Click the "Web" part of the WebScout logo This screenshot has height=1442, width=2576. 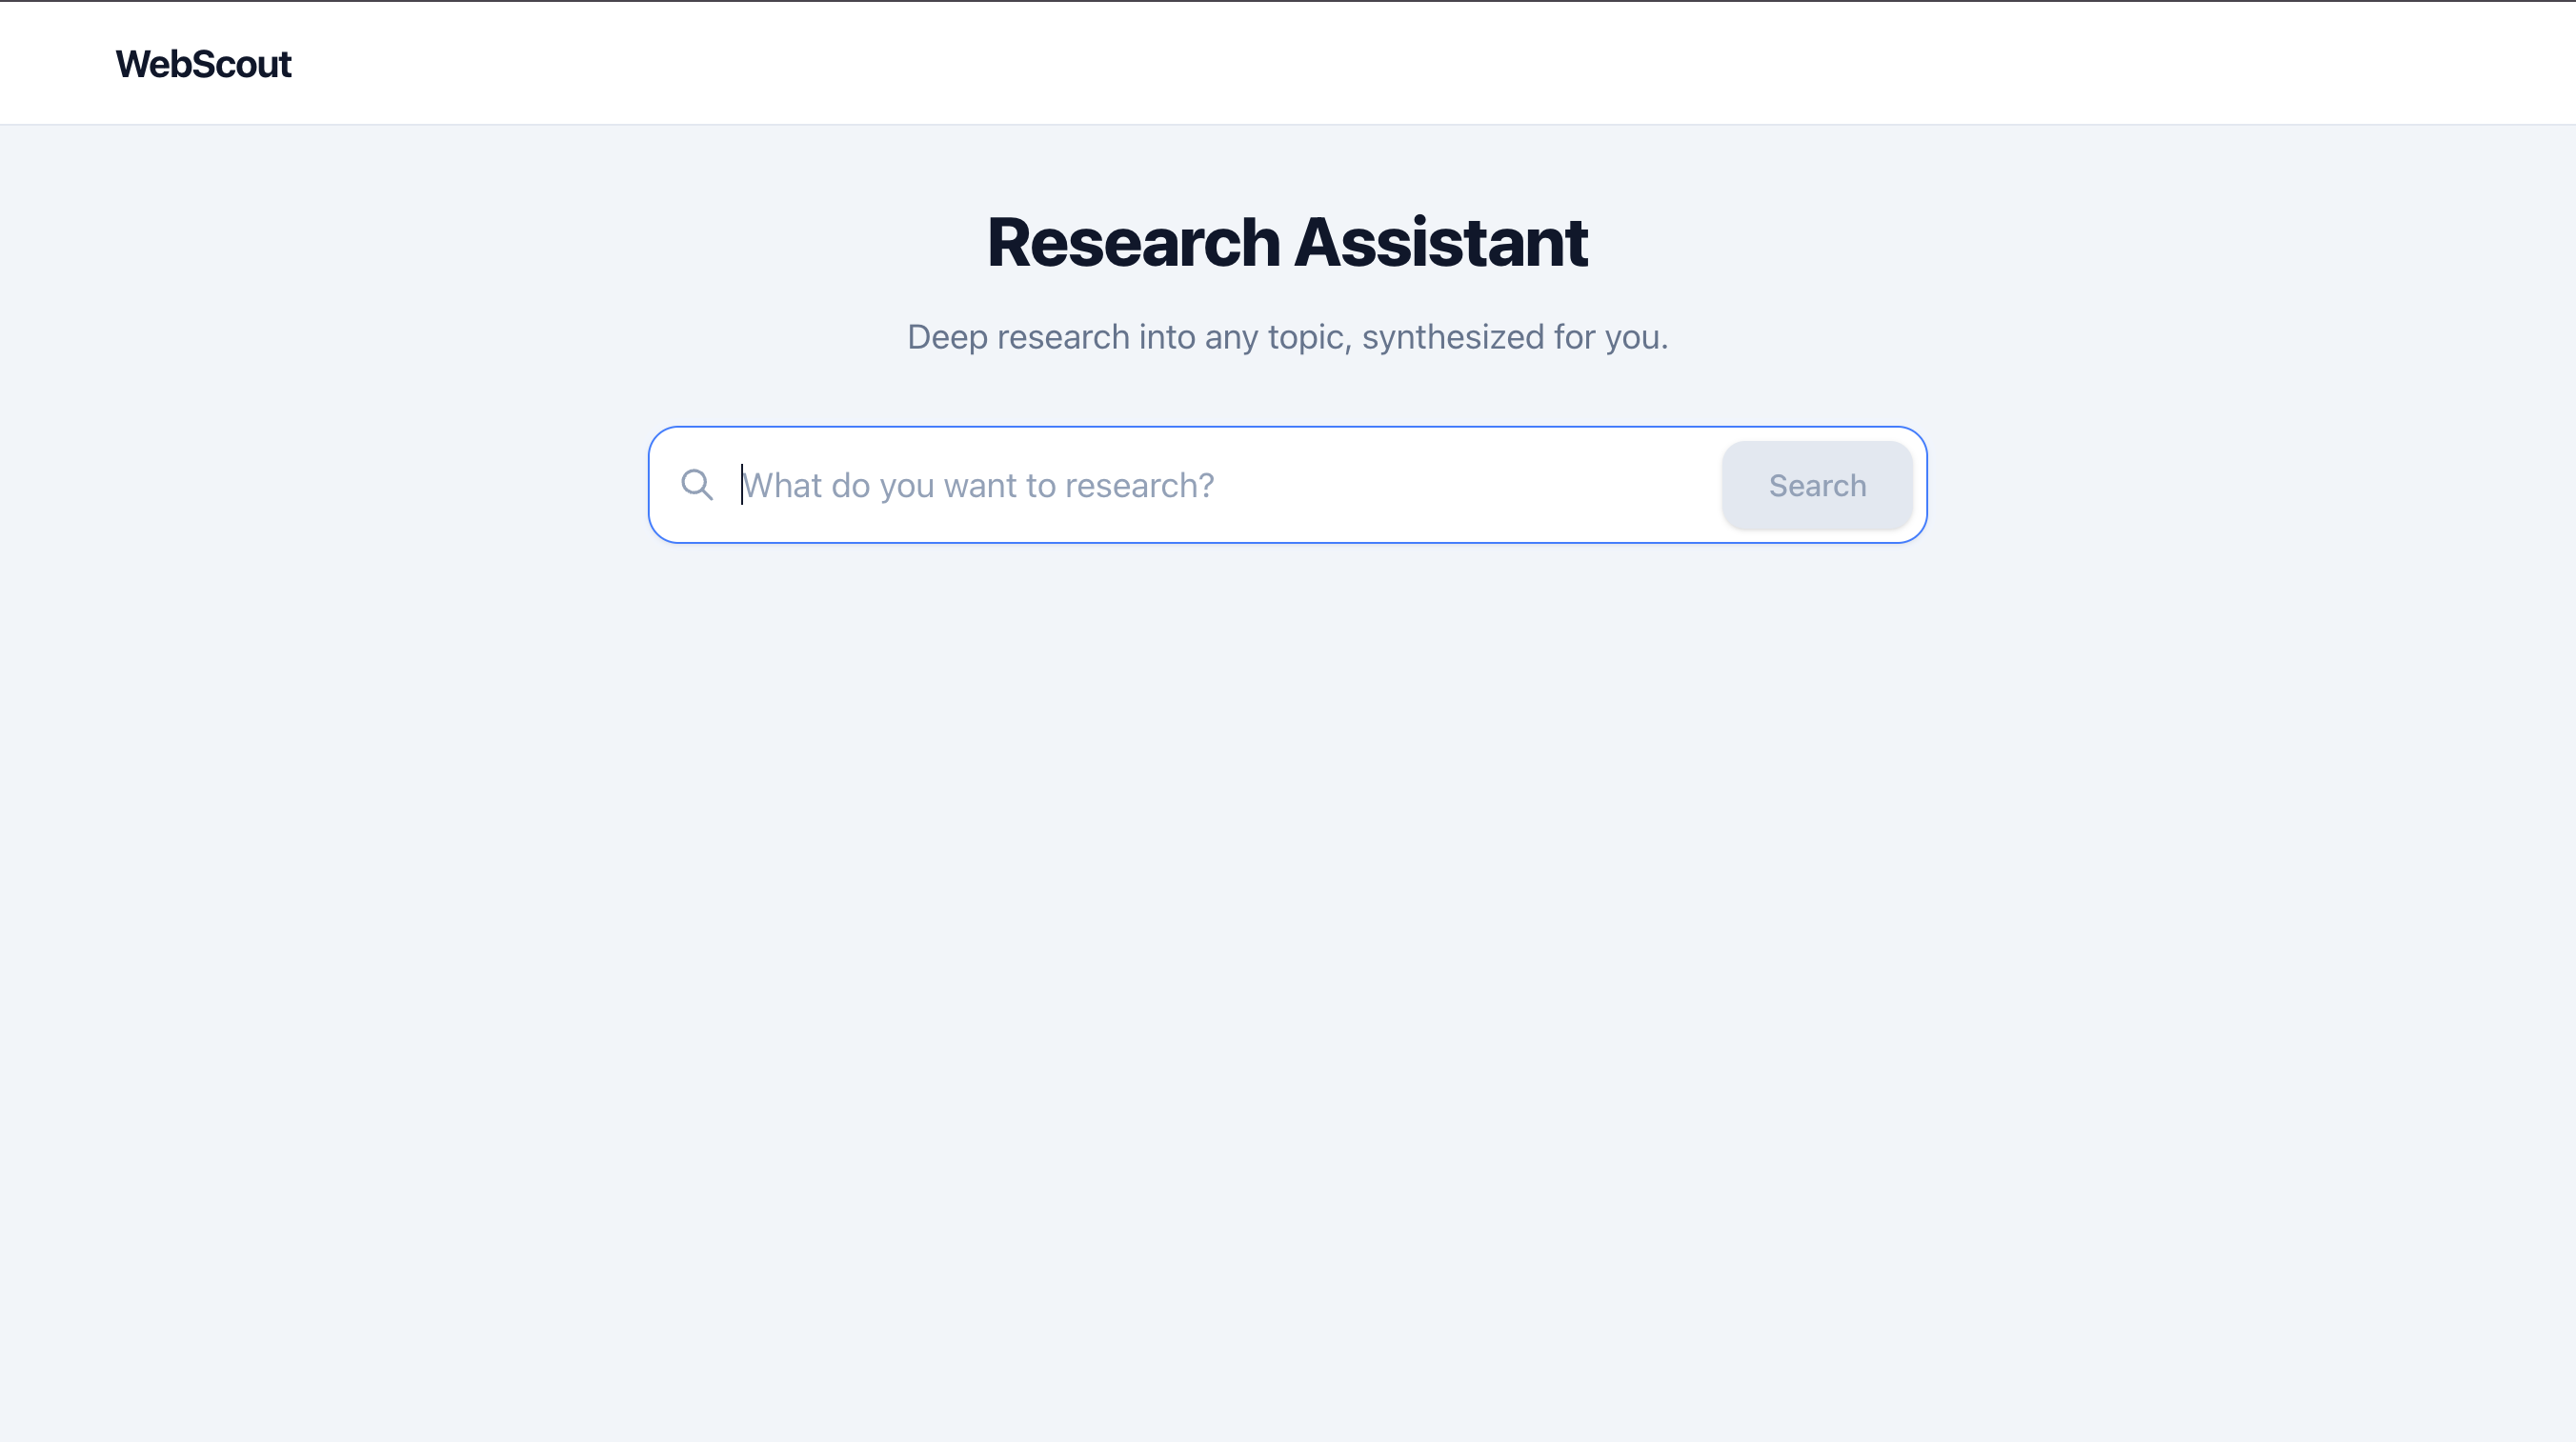(x=147, y=64)
